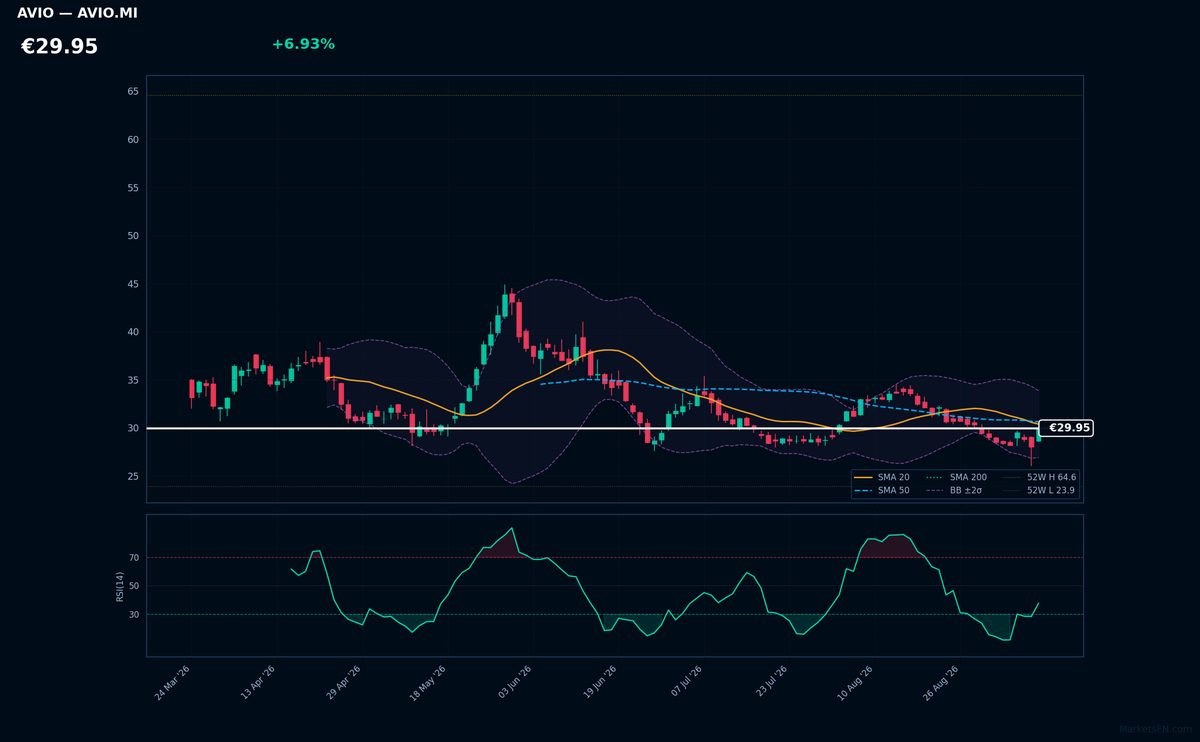
Task: Click the SMA 50 legend entry
Action: [x=882, y=490]
